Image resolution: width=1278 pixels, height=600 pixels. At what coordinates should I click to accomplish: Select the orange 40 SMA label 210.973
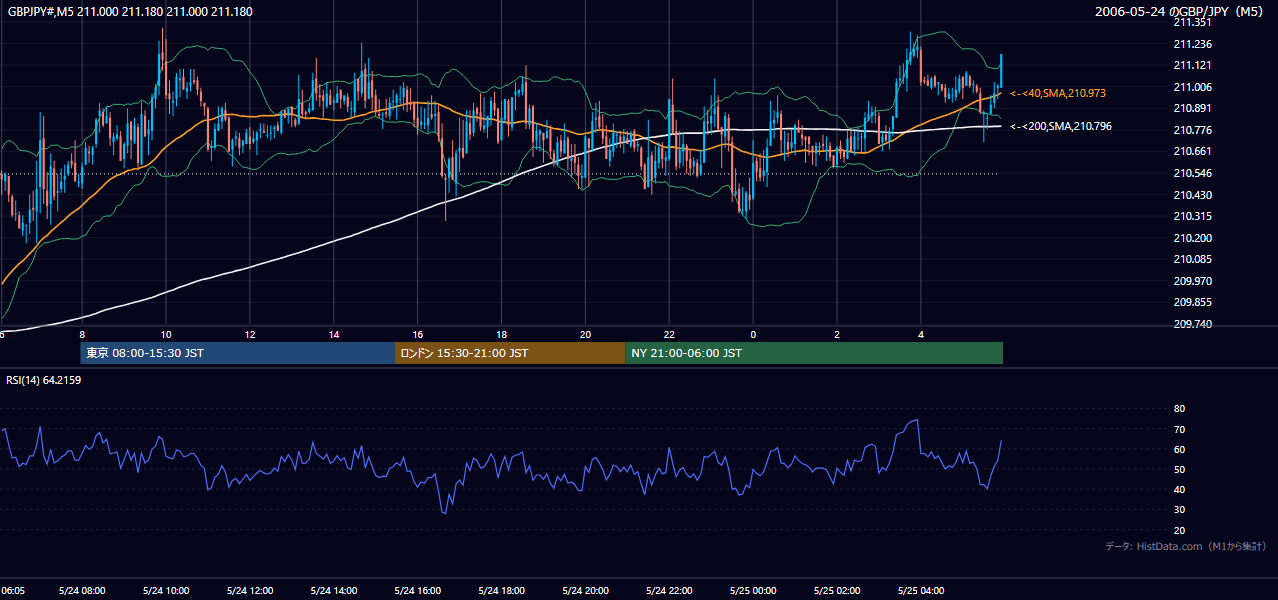point(1058,93)
